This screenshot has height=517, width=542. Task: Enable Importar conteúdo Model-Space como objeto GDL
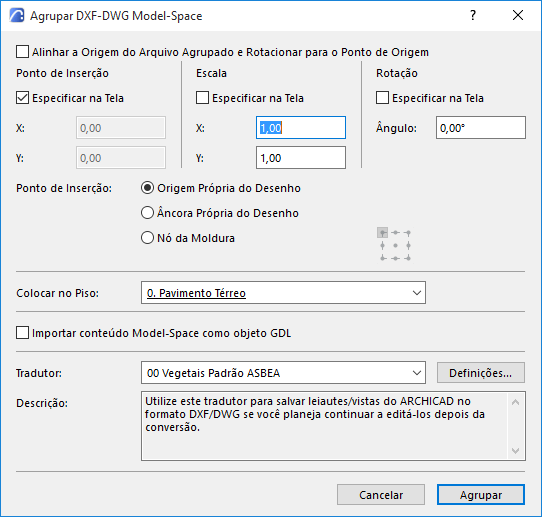(x=22, y=333)
